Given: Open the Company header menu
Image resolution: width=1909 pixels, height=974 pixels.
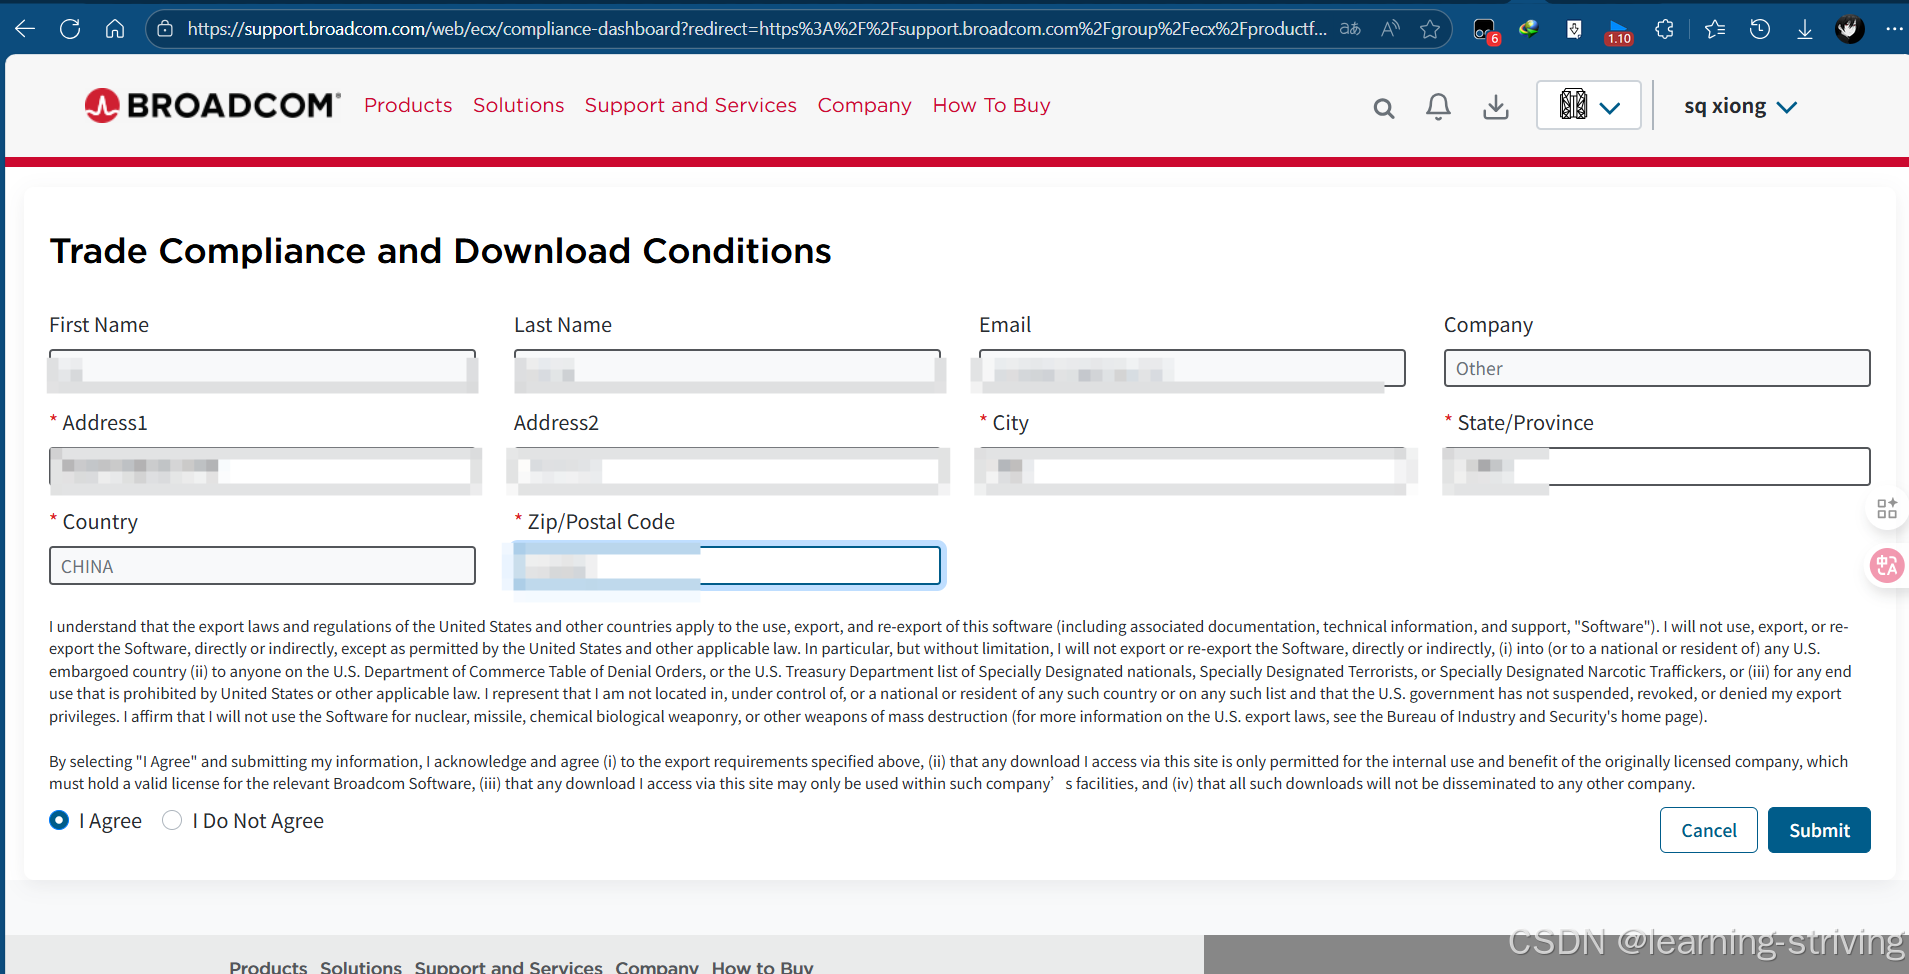Looking at the screenshot, I should 865,105.
